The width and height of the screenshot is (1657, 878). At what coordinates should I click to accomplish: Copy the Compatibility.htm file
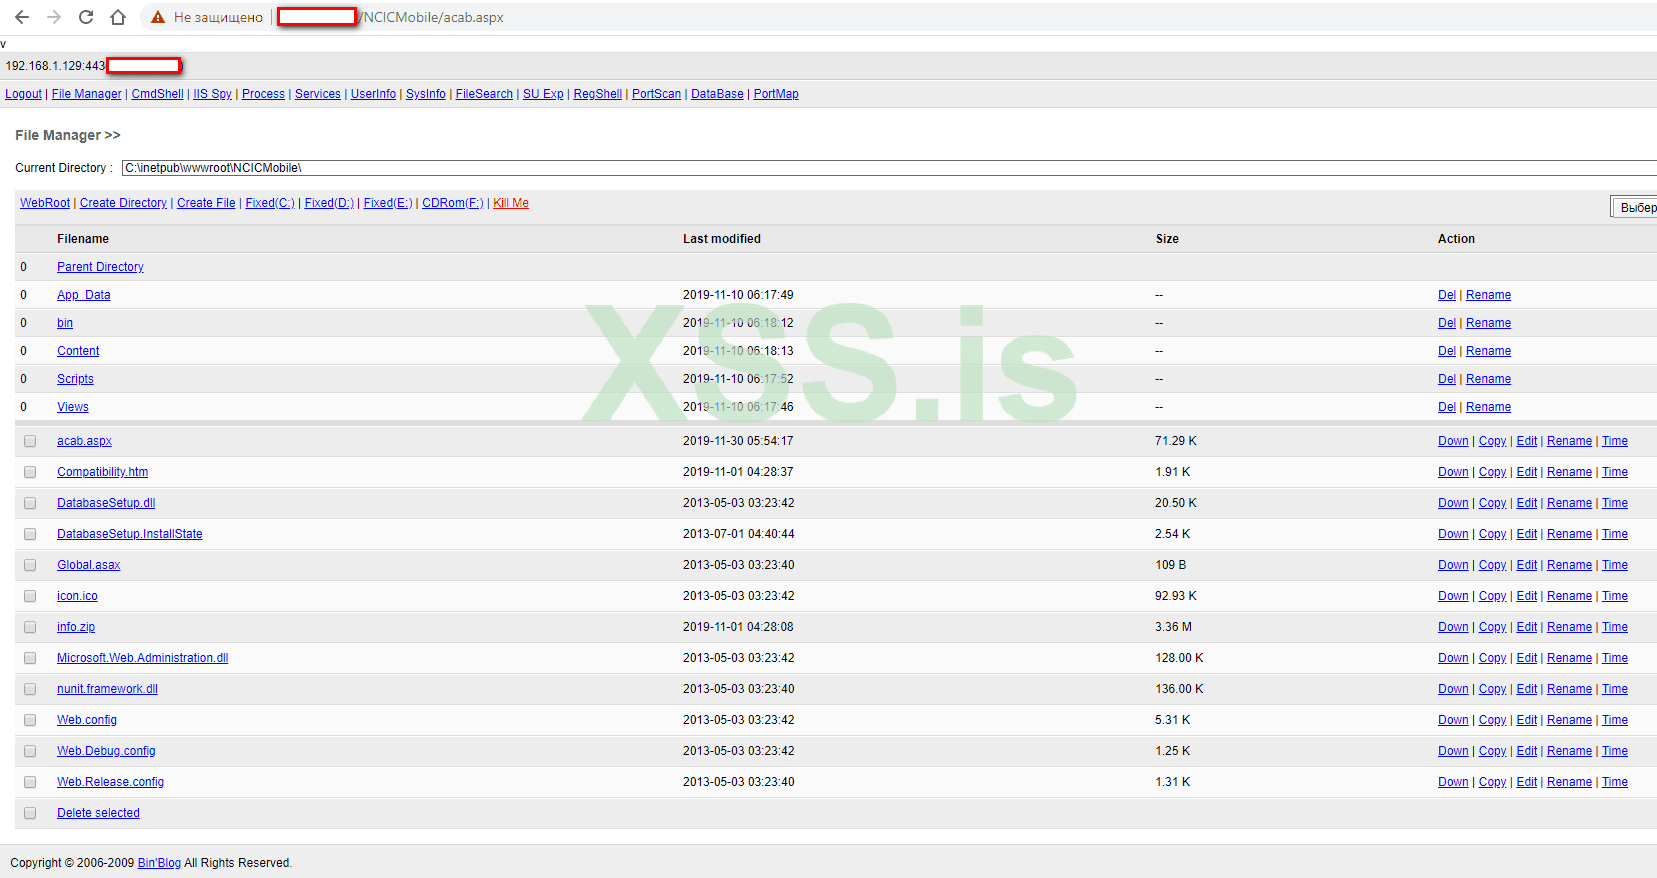point(1492,472)
